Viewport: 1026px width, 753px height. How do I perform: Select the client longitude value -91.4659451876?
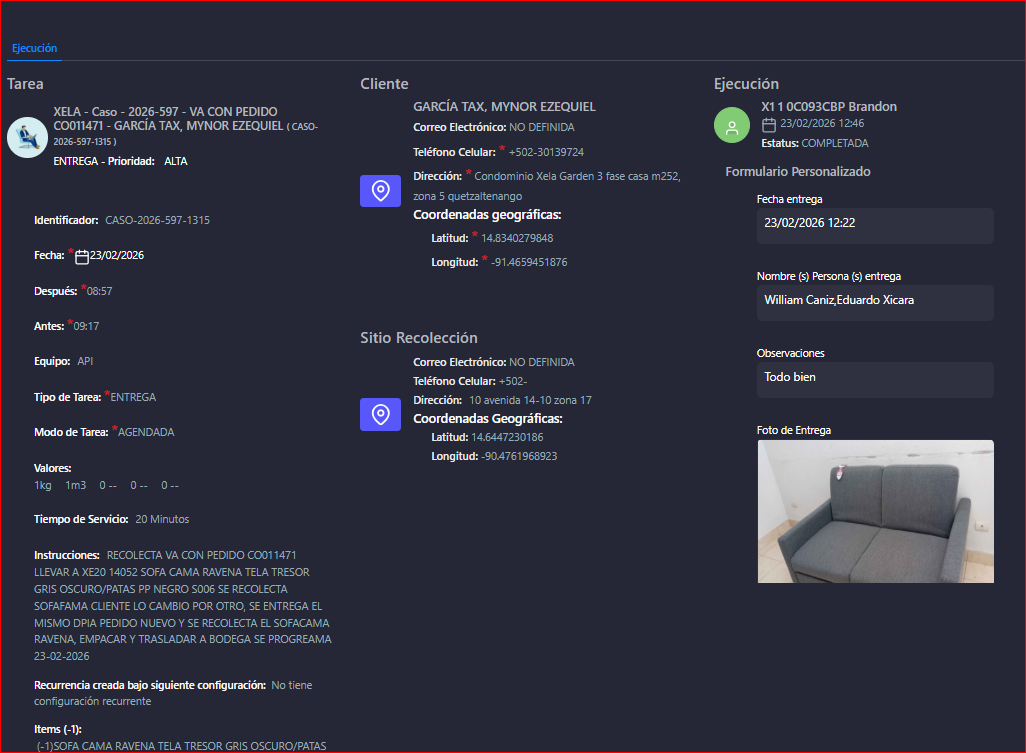click(x=529, y=262)
